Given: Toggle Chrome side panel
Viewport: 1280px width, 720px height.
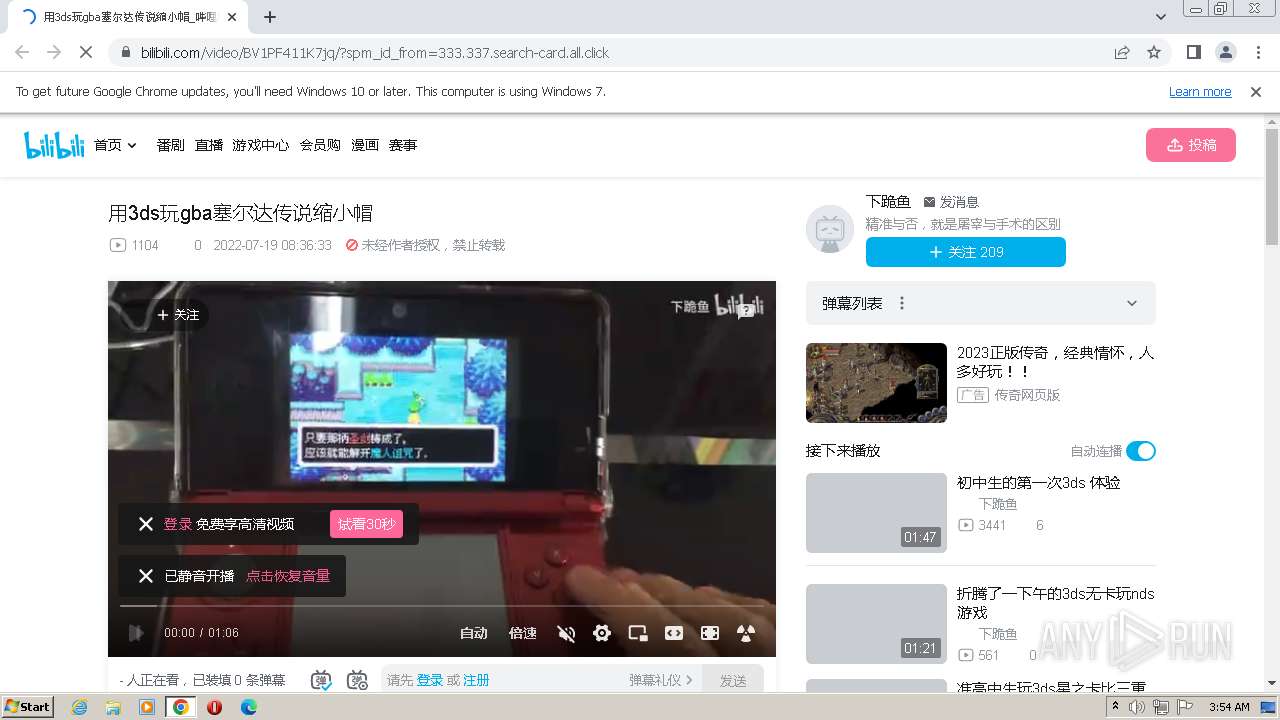Looking at the screenshot, I should click(1193, 52).
